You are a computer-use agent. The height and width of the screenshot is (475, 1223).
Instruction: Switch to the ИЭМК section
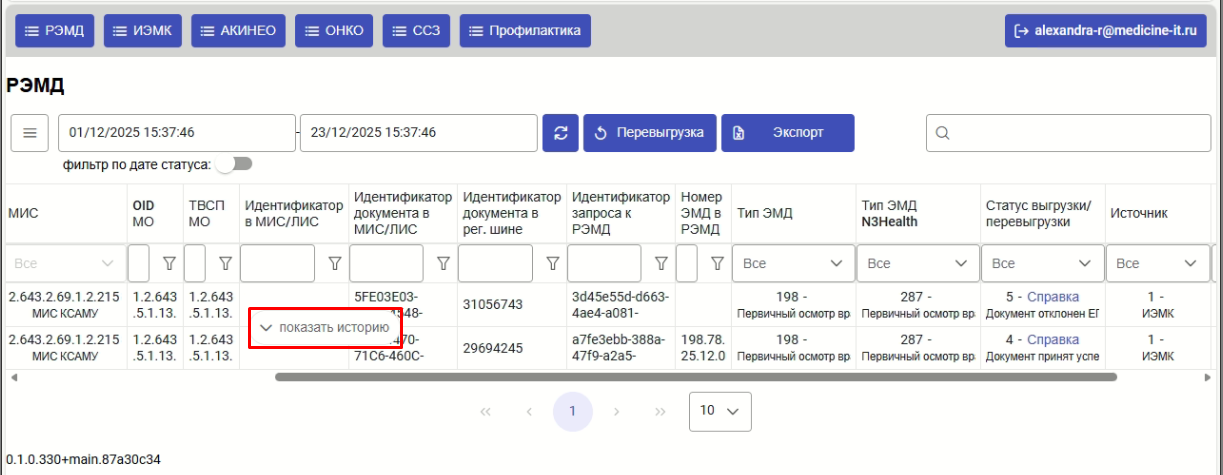pyautogui.click(x=143, y=31)
